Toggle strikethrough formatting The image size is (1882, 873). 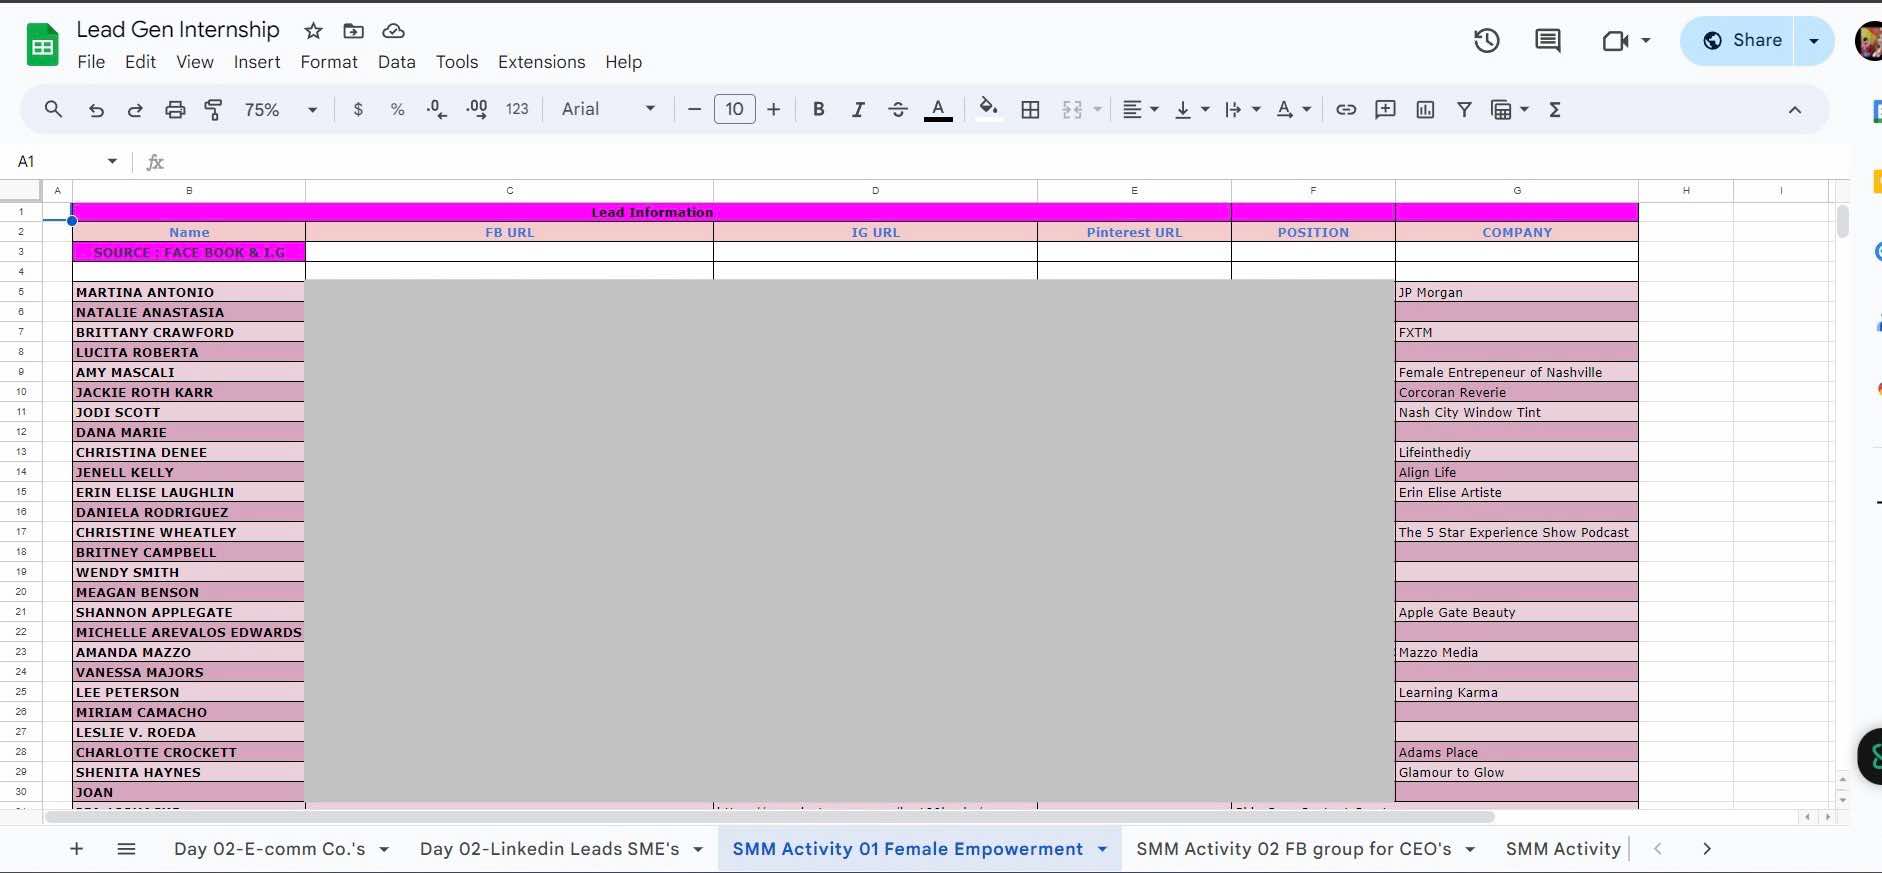tap(898, 110)
